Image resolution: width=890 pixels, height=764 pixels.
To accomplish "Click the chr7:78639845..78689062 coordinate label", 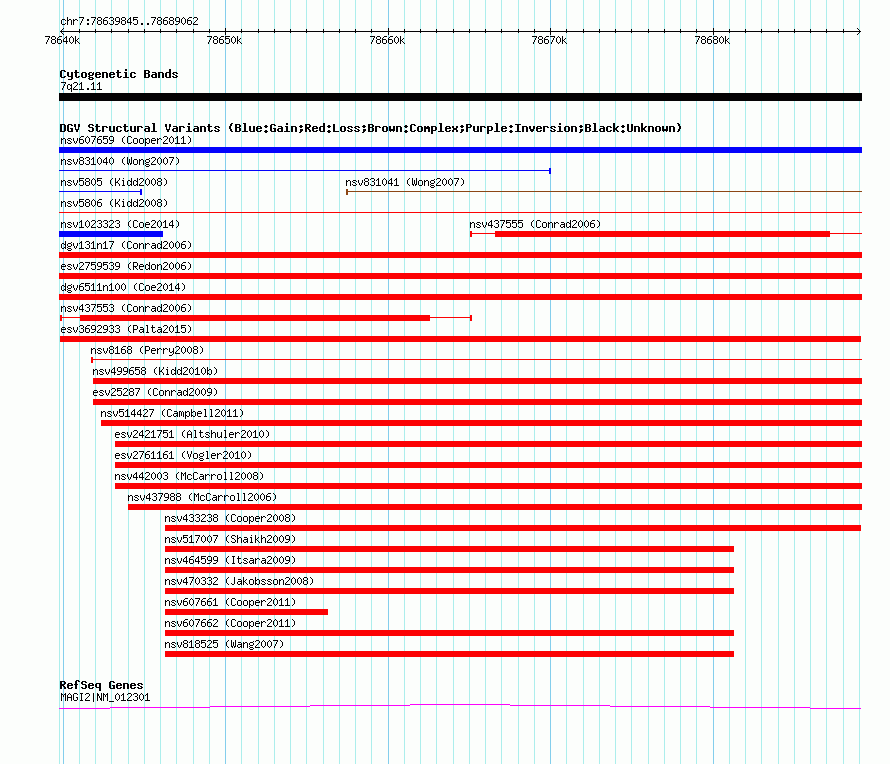I will click(129, 21).
